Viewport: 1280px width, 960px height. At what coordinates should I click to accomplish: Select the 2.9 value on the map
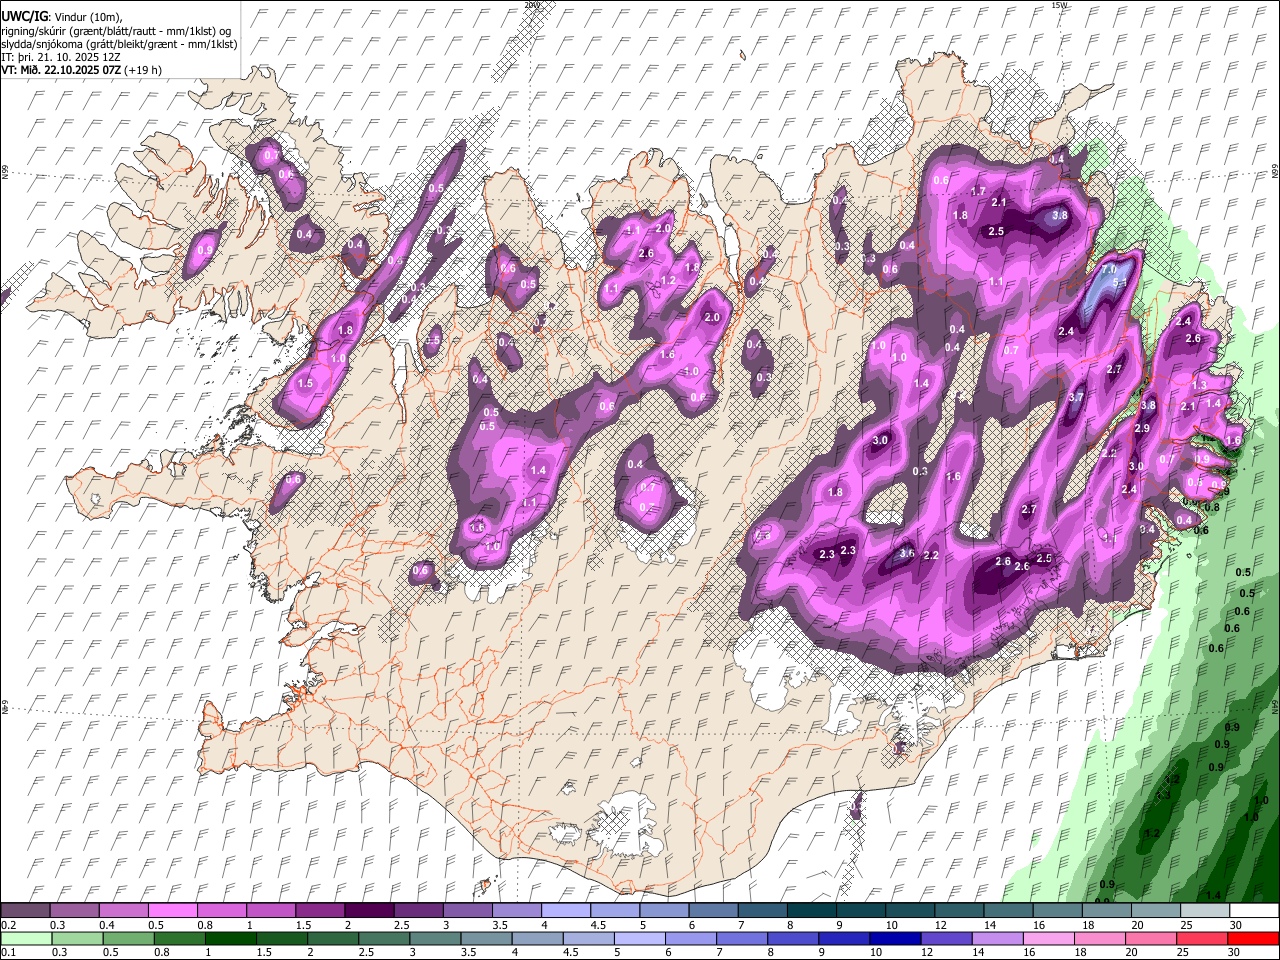[x=1142, y=428]
